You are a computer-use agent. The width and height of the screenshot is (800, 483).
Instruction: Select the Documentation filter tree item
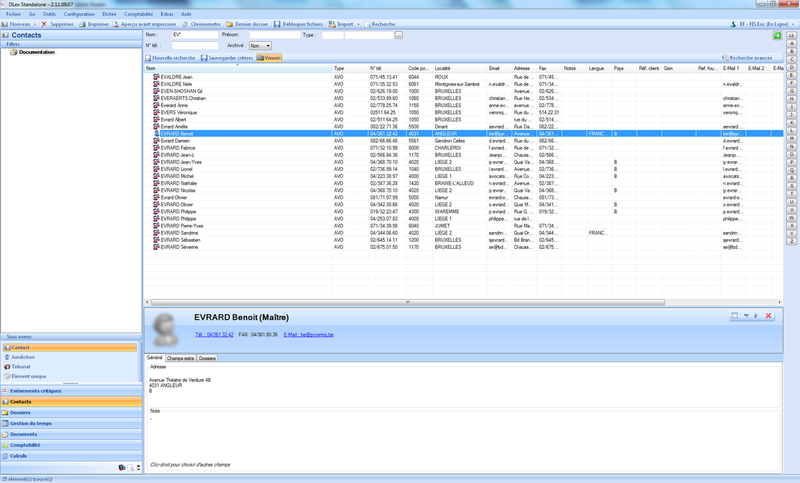pos(36,52)
